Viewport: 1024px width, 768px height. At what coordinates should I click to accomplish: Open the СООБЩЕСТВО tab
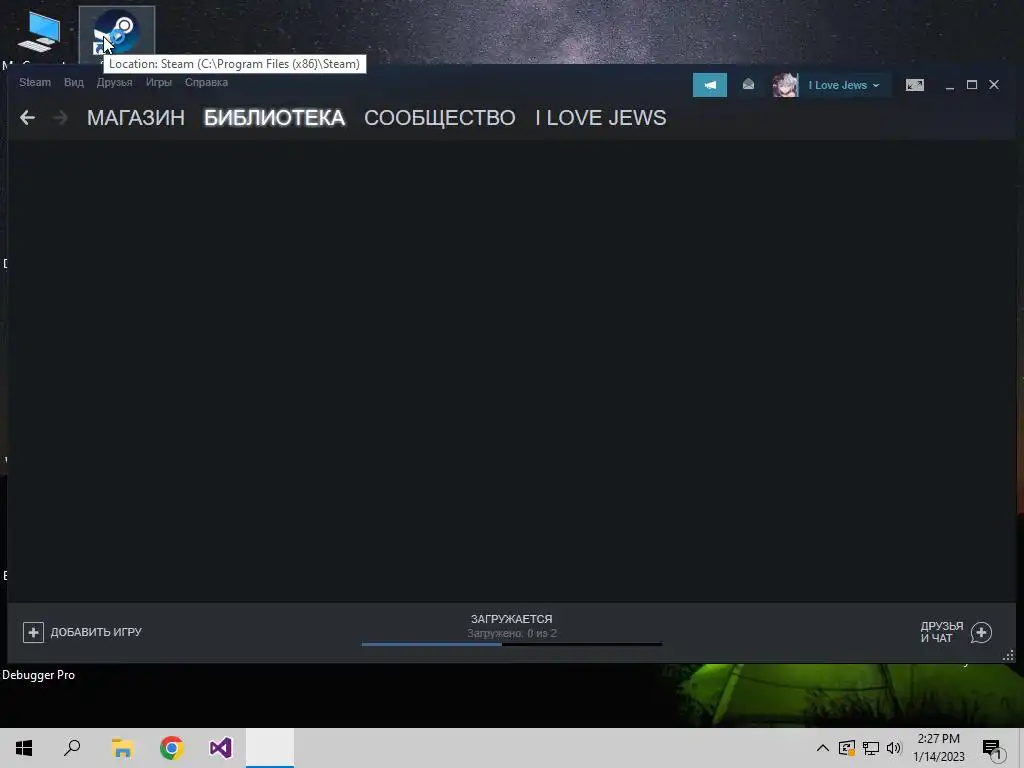440,118
